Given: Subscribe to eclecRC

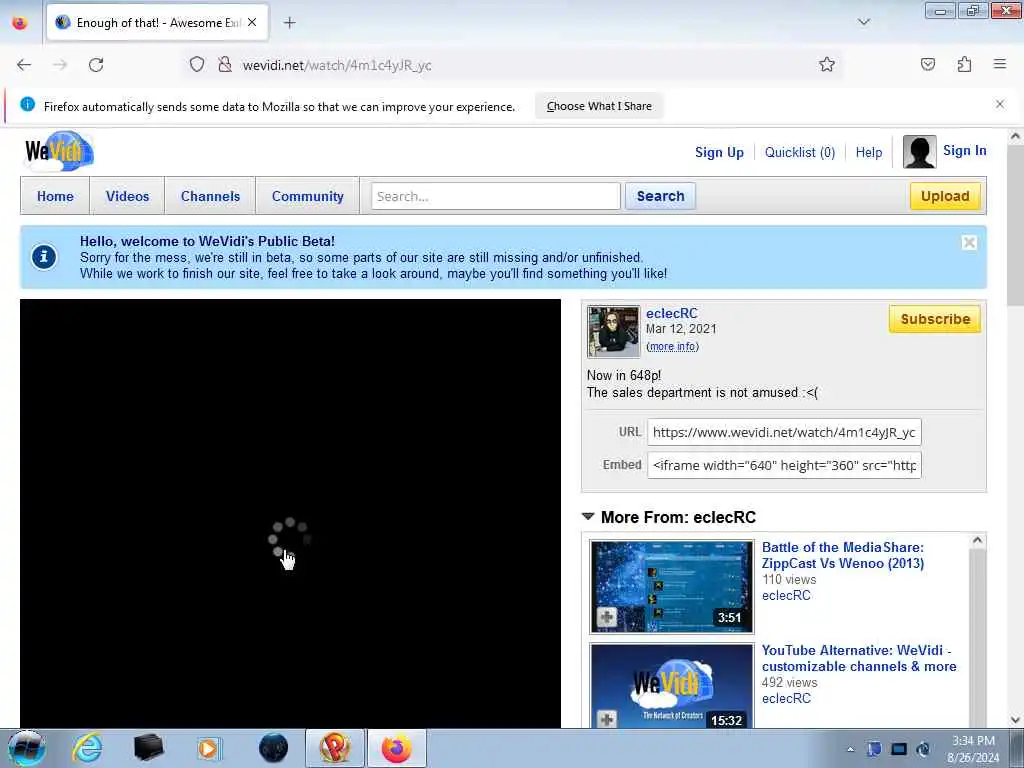Looking at the screenshot, I should (935, 319).
